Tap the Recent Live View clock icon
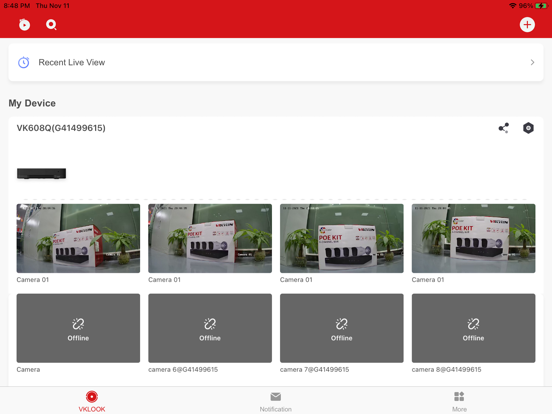Image resolution: width=552 pixels, height=414 pixels. (x=24, y=63)
